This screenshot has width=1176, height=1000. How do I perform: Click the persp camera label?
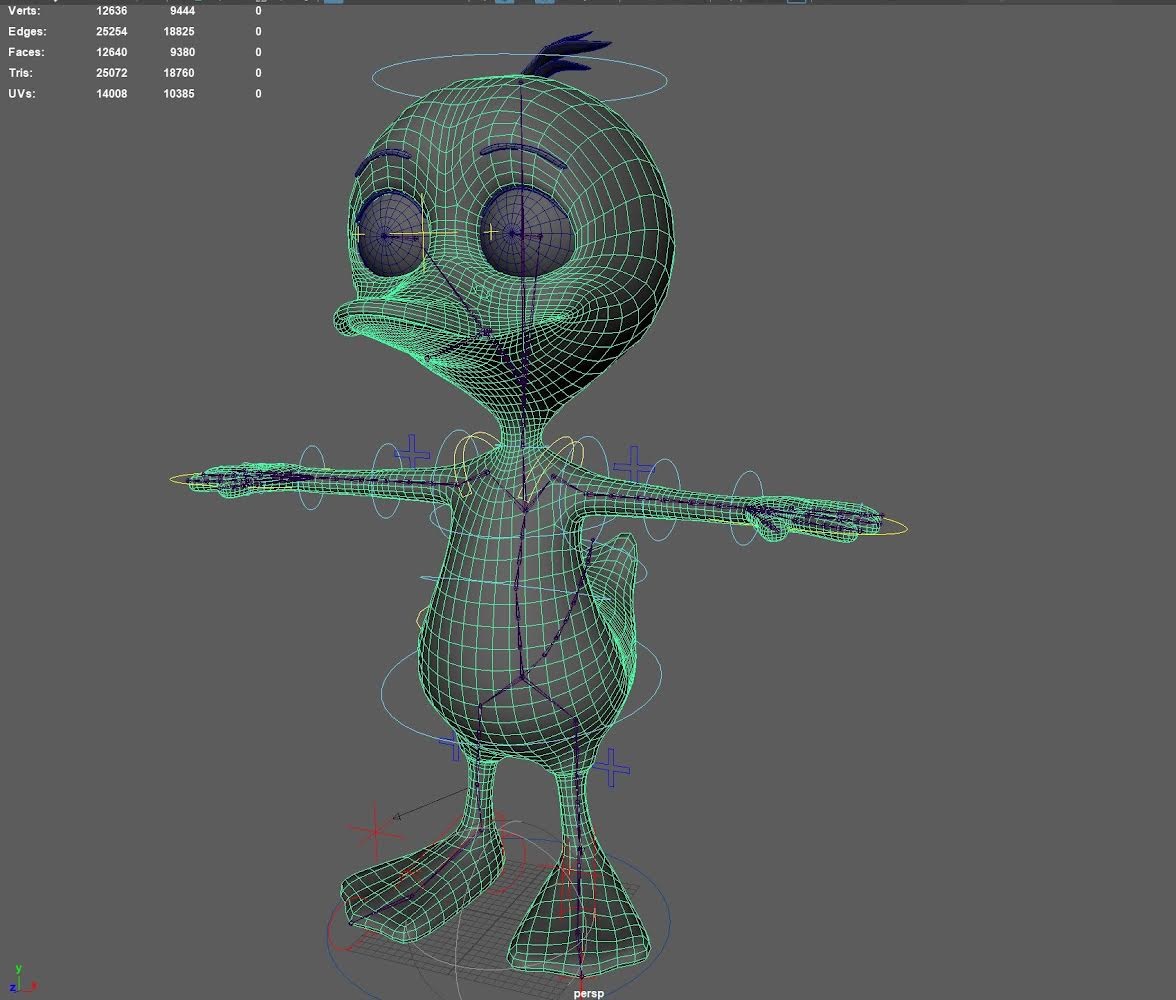[x=589, y=994]
